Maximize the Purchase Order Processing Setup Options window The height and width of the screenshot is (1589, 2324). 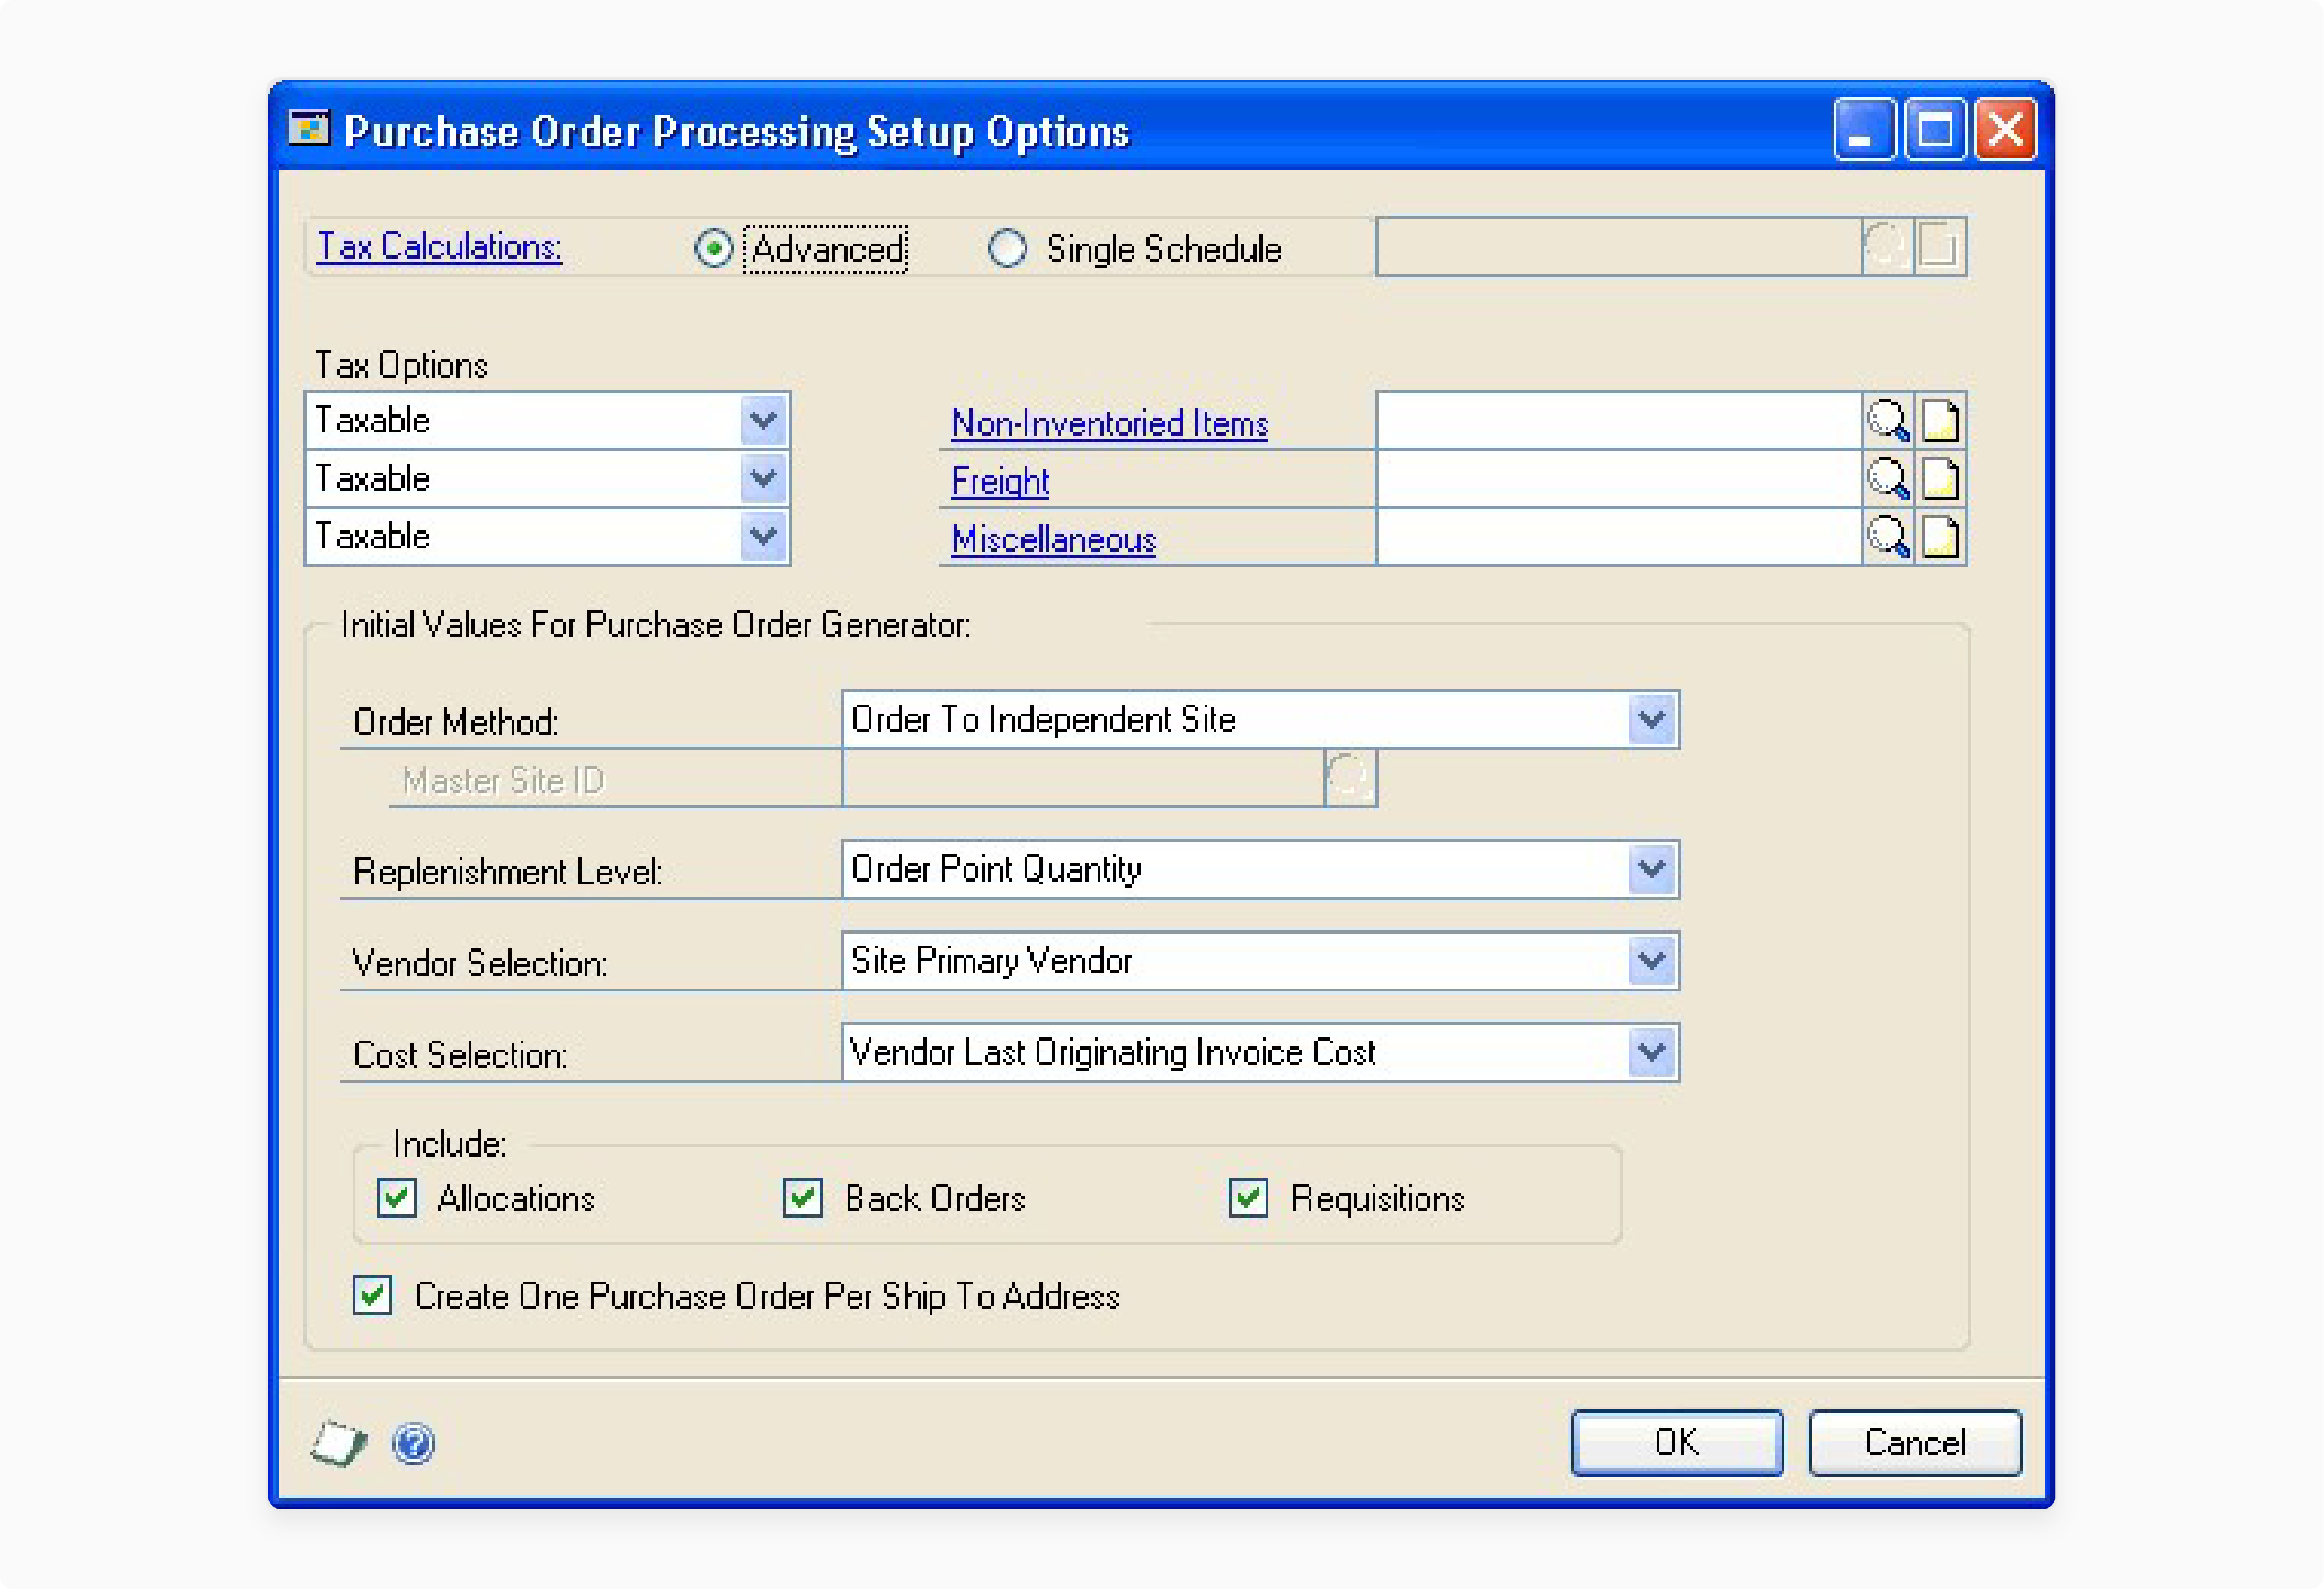[x=1935, y=129]
